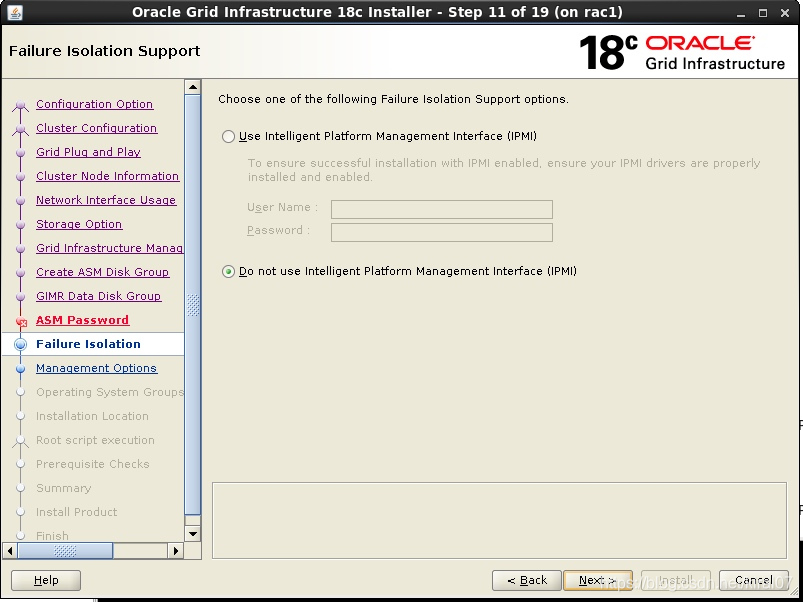Proceed with the Next button
This screenshot has width=803, height=602.
(598, 580)
